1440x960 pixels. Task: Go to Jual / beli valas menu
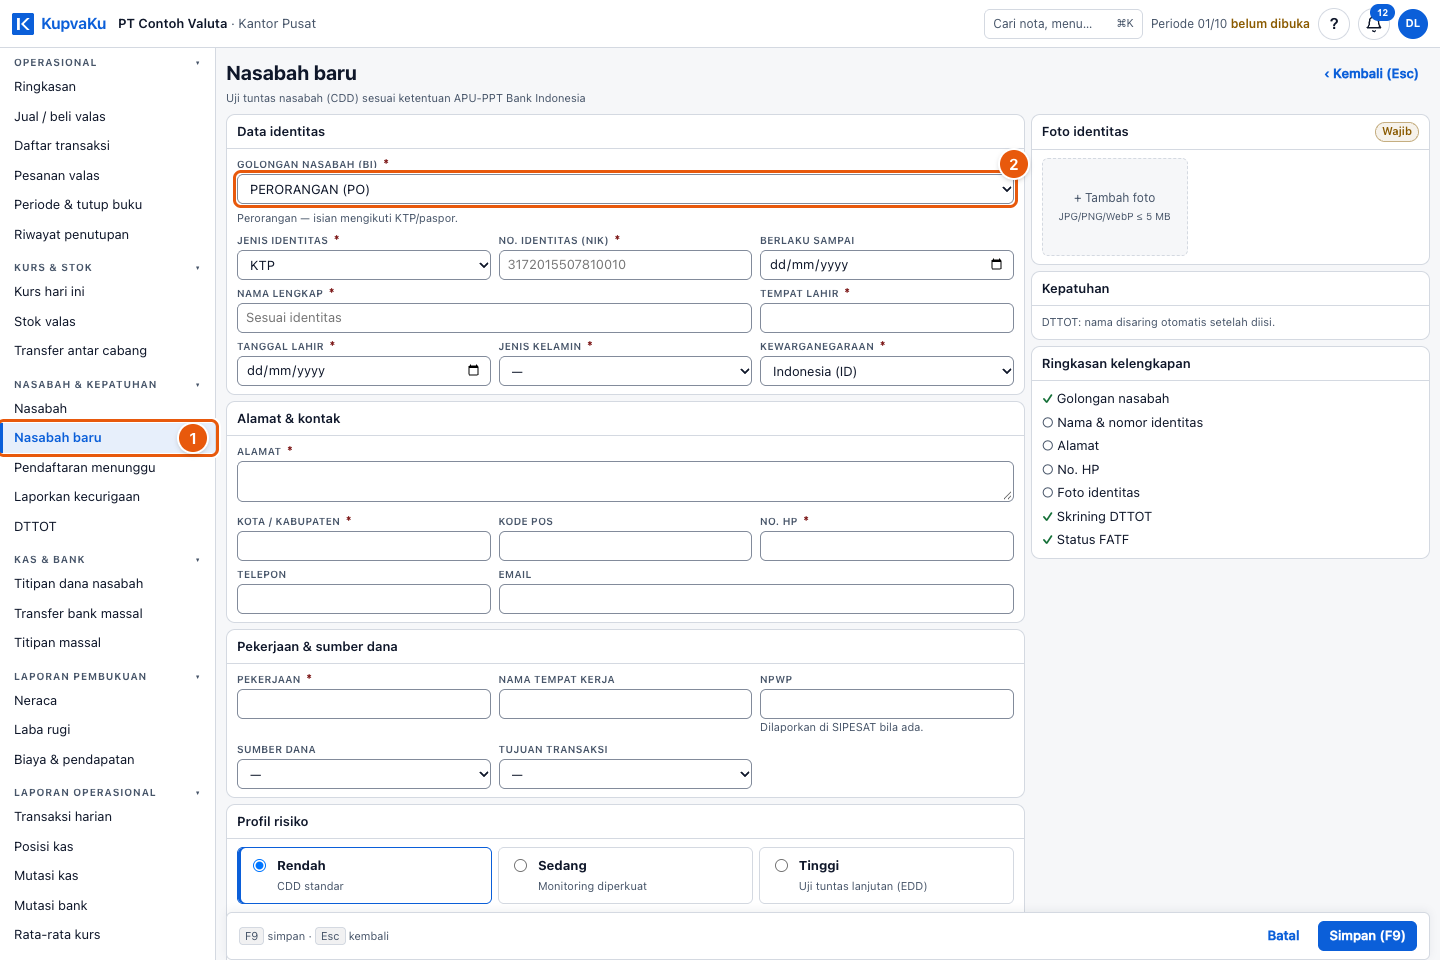(x=60, y=117)
